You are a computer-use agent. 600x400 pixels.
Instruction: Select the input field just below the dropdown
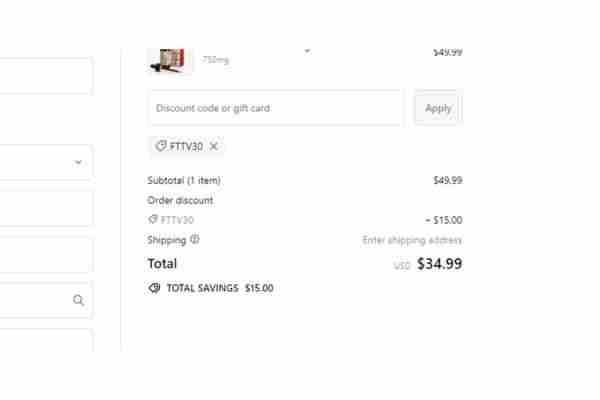coord(46,209)
